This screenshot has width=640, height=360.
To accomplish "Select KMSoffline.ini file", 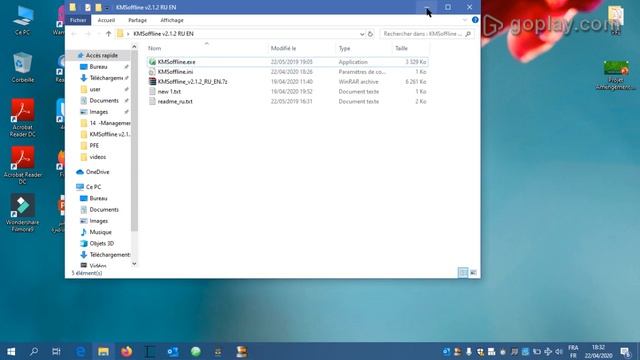I will [x=287, y=72].
